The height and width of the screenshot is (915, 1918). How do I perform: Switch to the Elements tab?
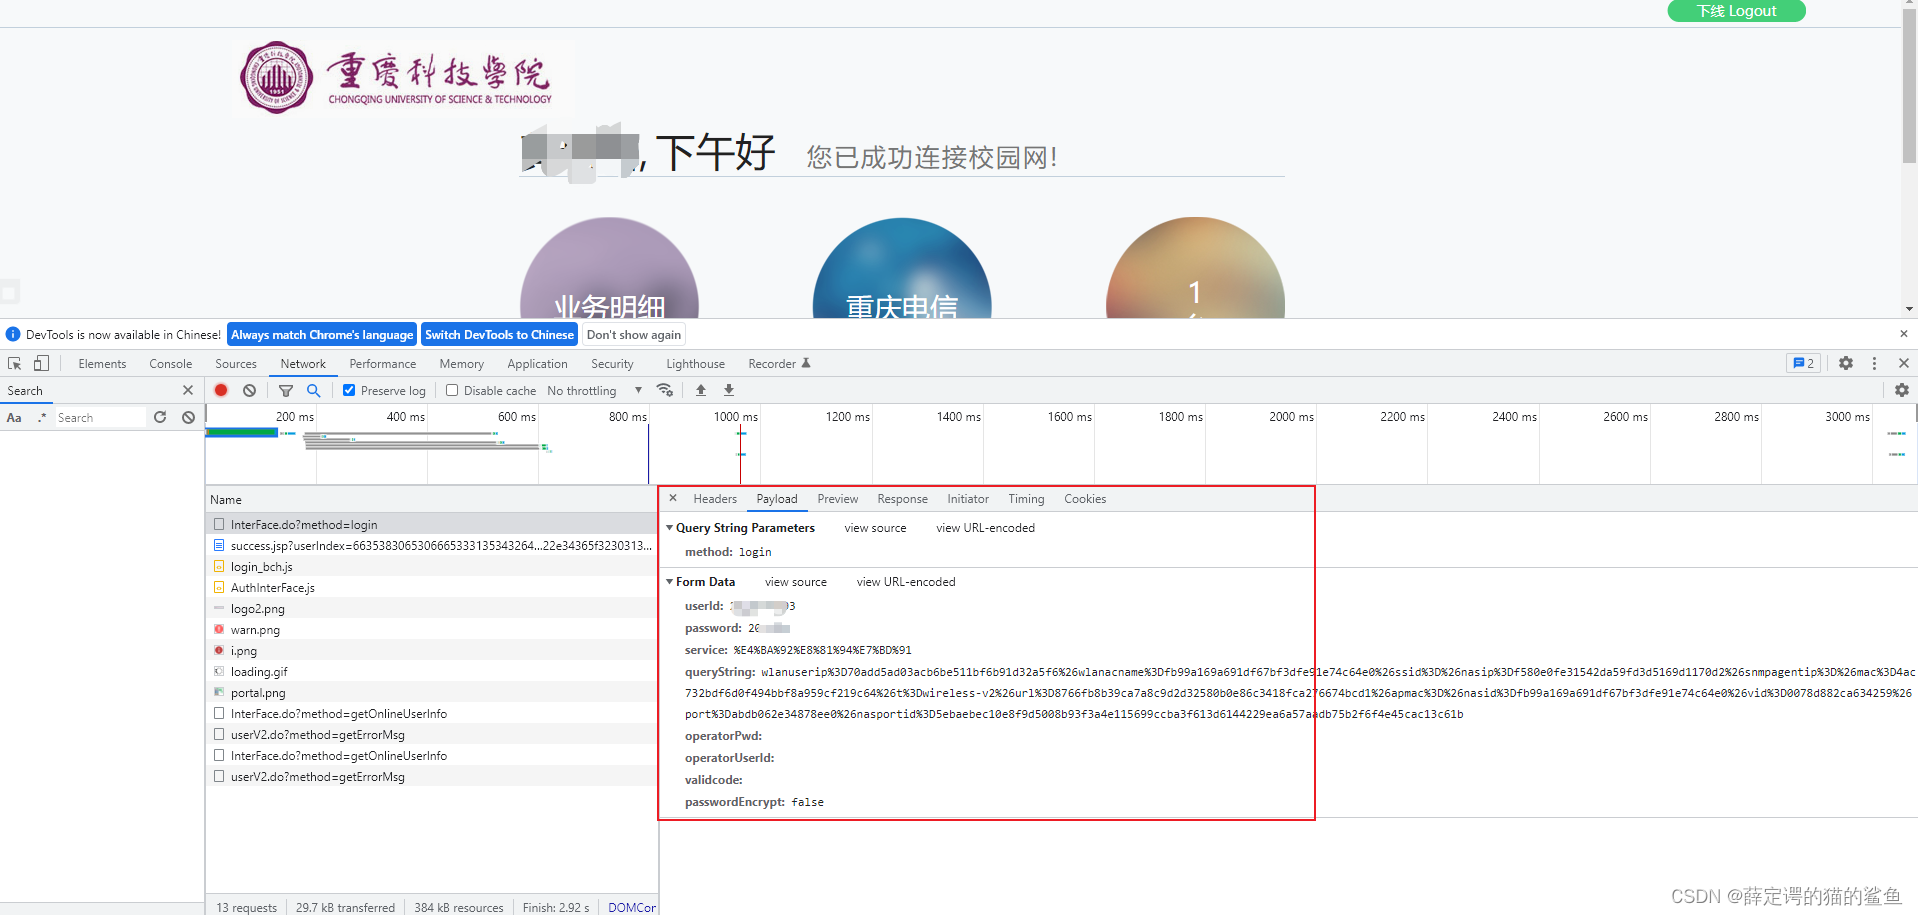click(102, 364)
